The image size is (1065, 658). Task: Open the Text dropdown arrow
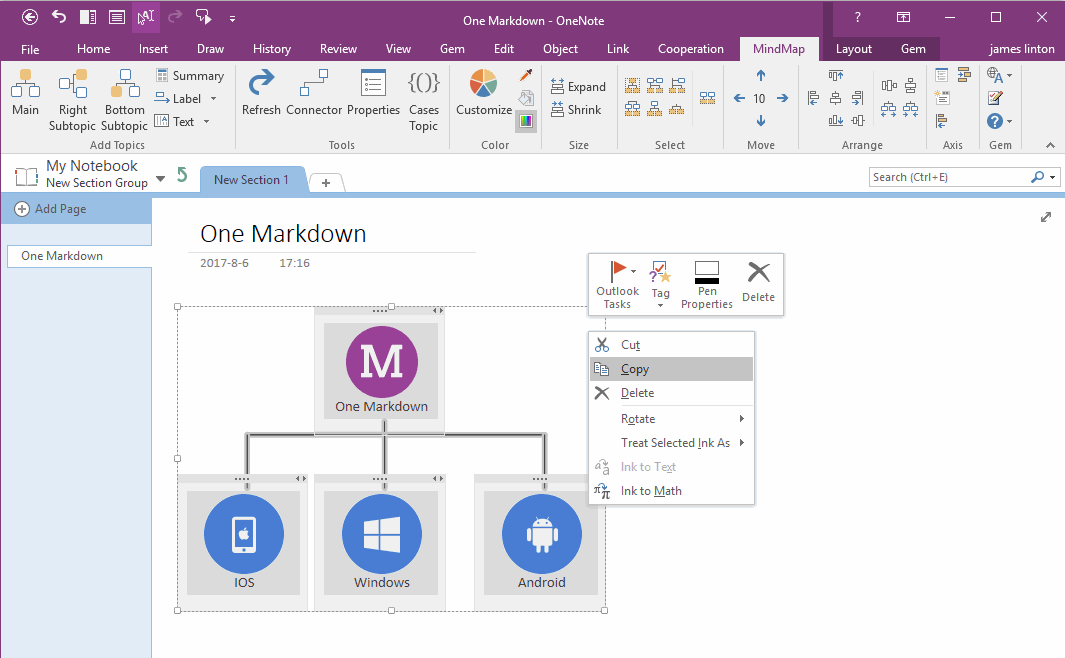206,122
